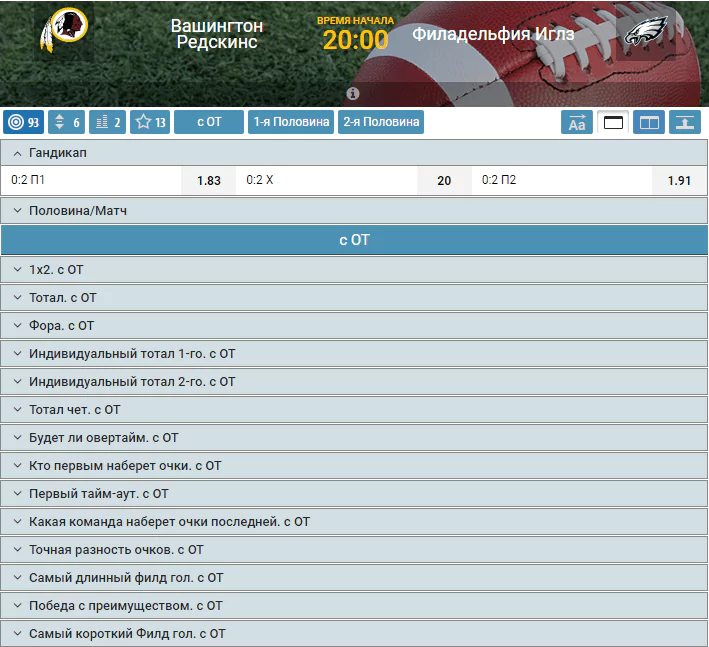The image size is (709, 647).
Task: Select the up-down arrows filter showing 6
Action: (66, 122)
